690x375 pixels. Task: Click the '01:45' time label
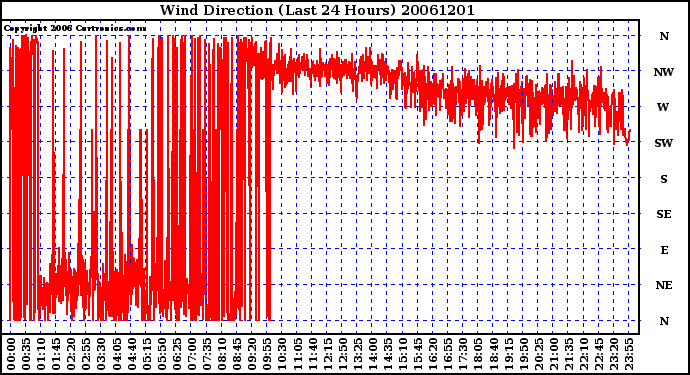[x=56, y=354]
